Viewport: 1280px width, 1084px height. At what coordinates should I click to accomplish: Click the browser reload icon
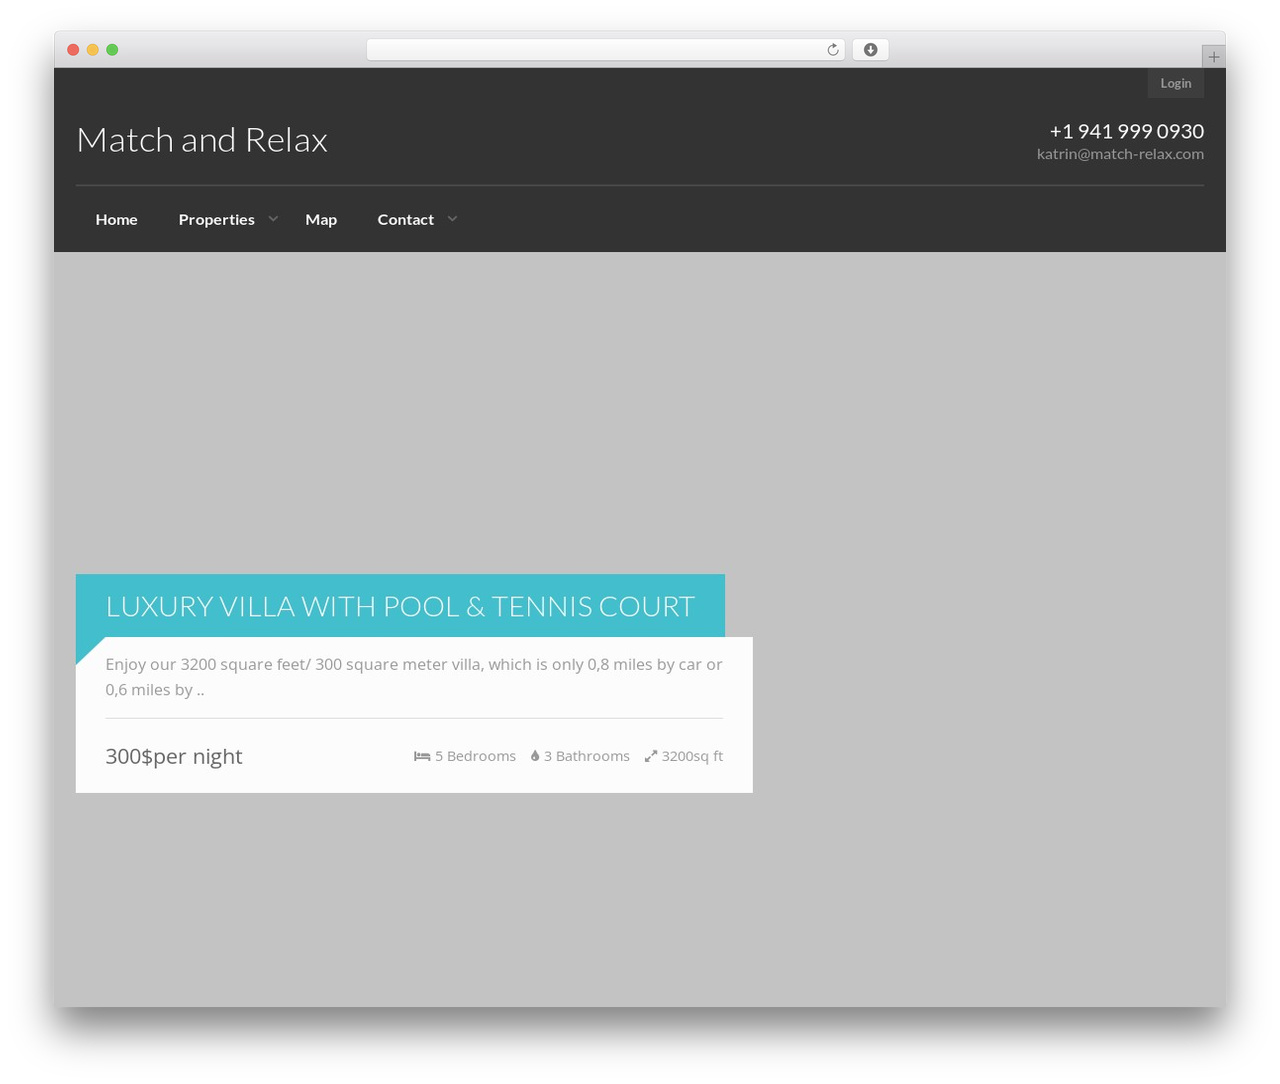coord(832,50)
